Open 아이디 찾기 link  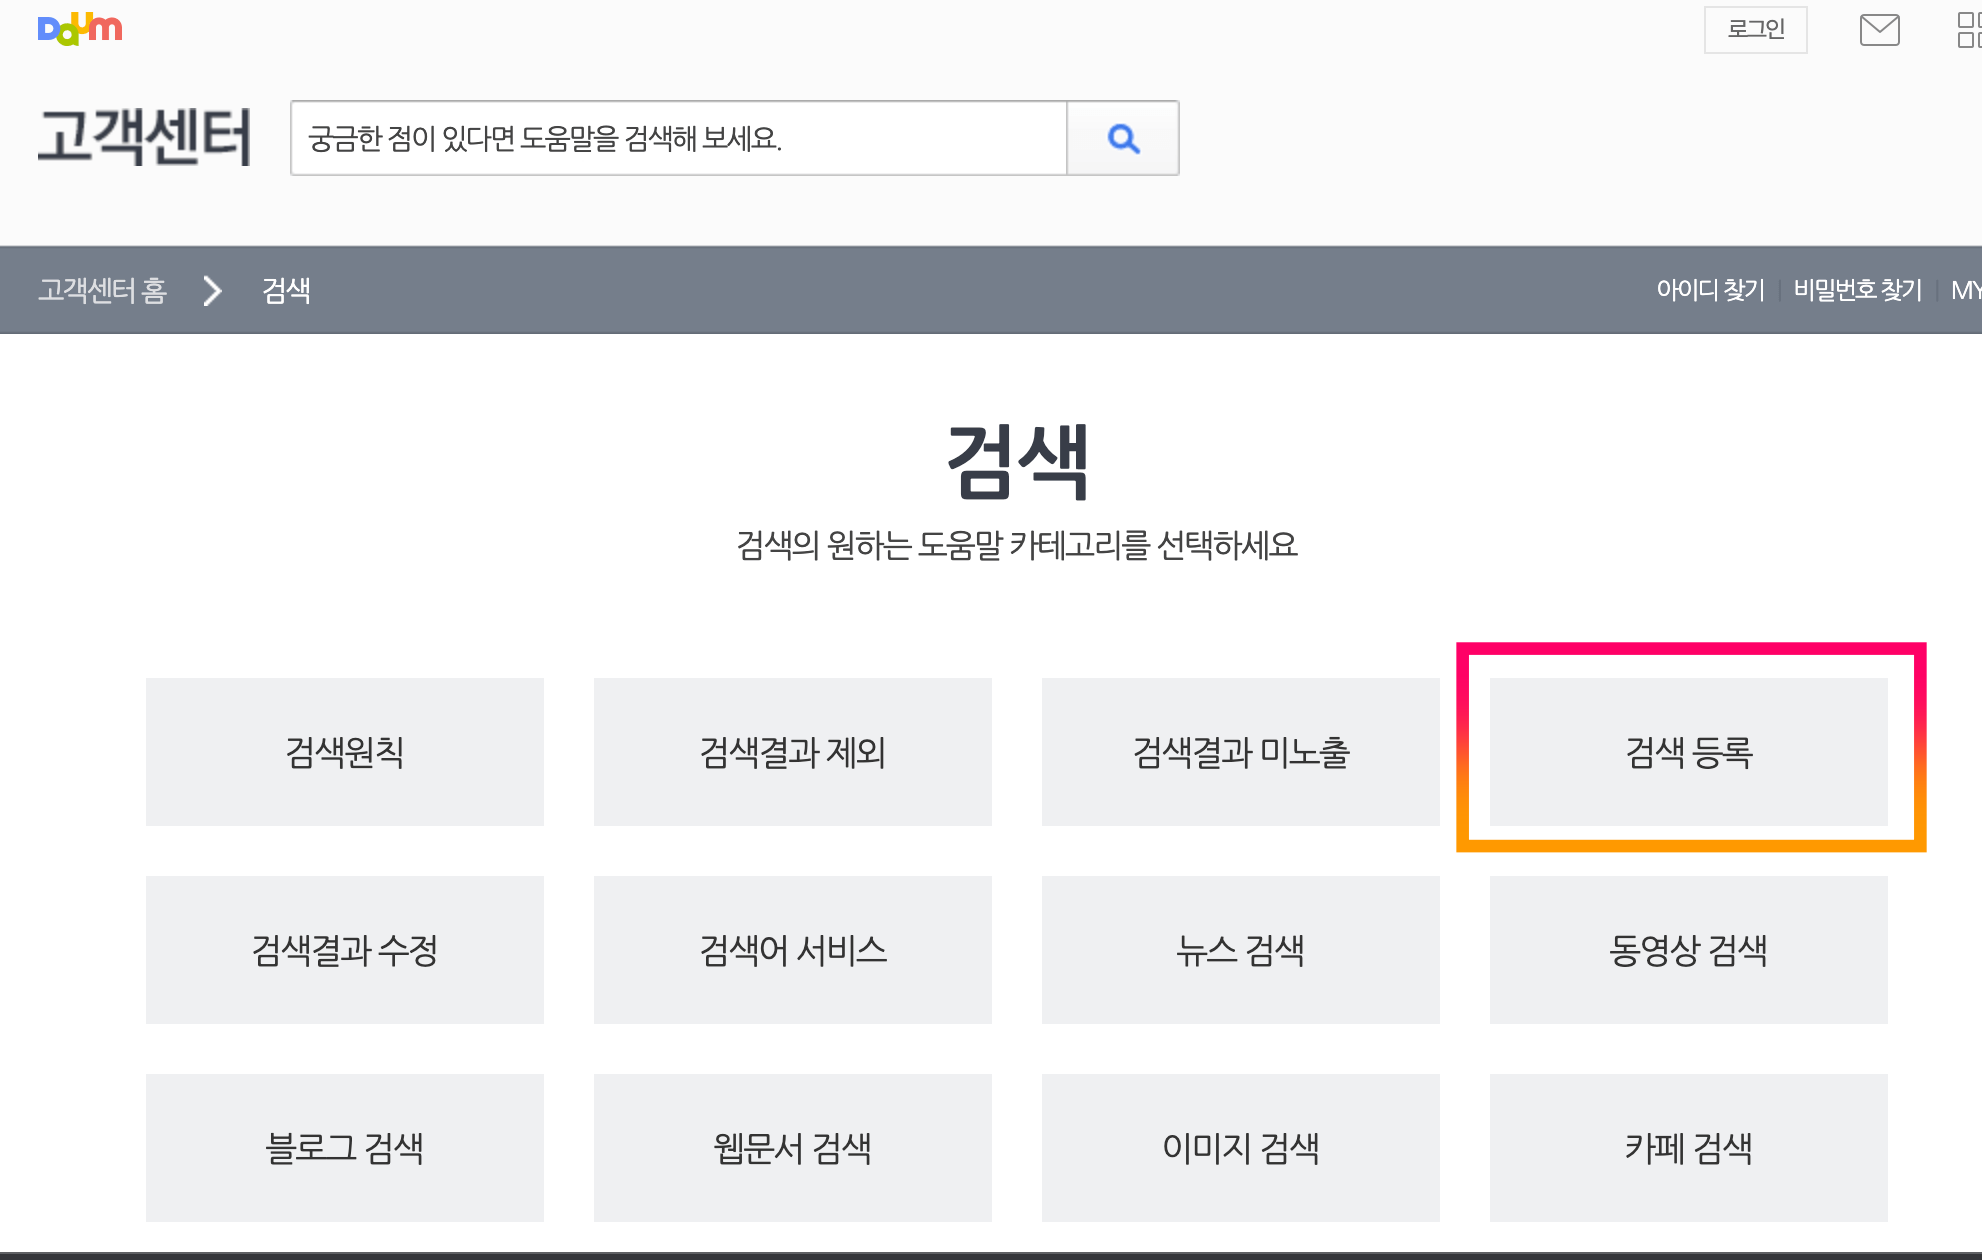click(1711, 290)
